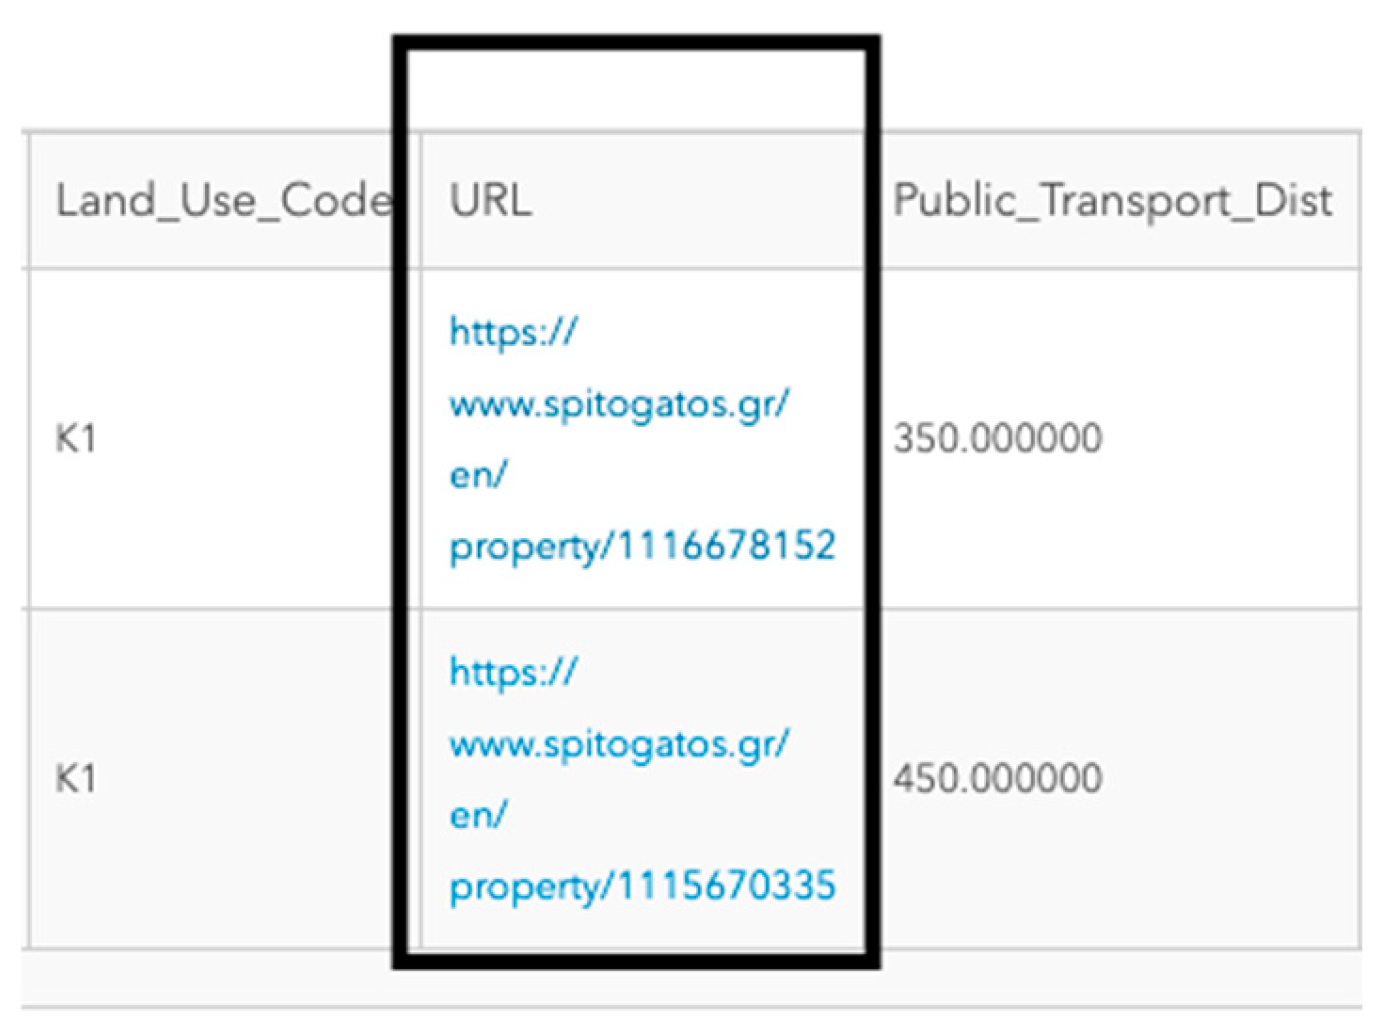This screenshot has height=1031, width=1380.
Task: Click "www.spitogatos.gr/" in second row URL
Action: [x=619, y=744]
